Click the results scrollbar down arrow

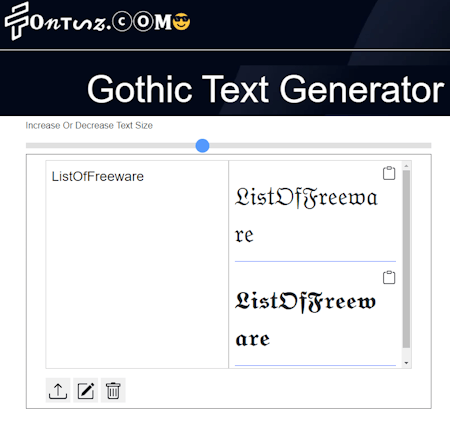406,363
